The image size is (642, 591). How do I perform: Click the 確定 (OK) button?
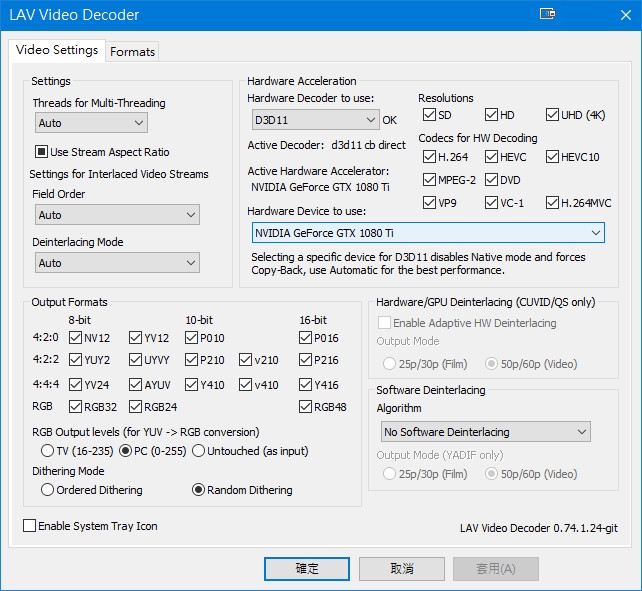click(307, 568)
